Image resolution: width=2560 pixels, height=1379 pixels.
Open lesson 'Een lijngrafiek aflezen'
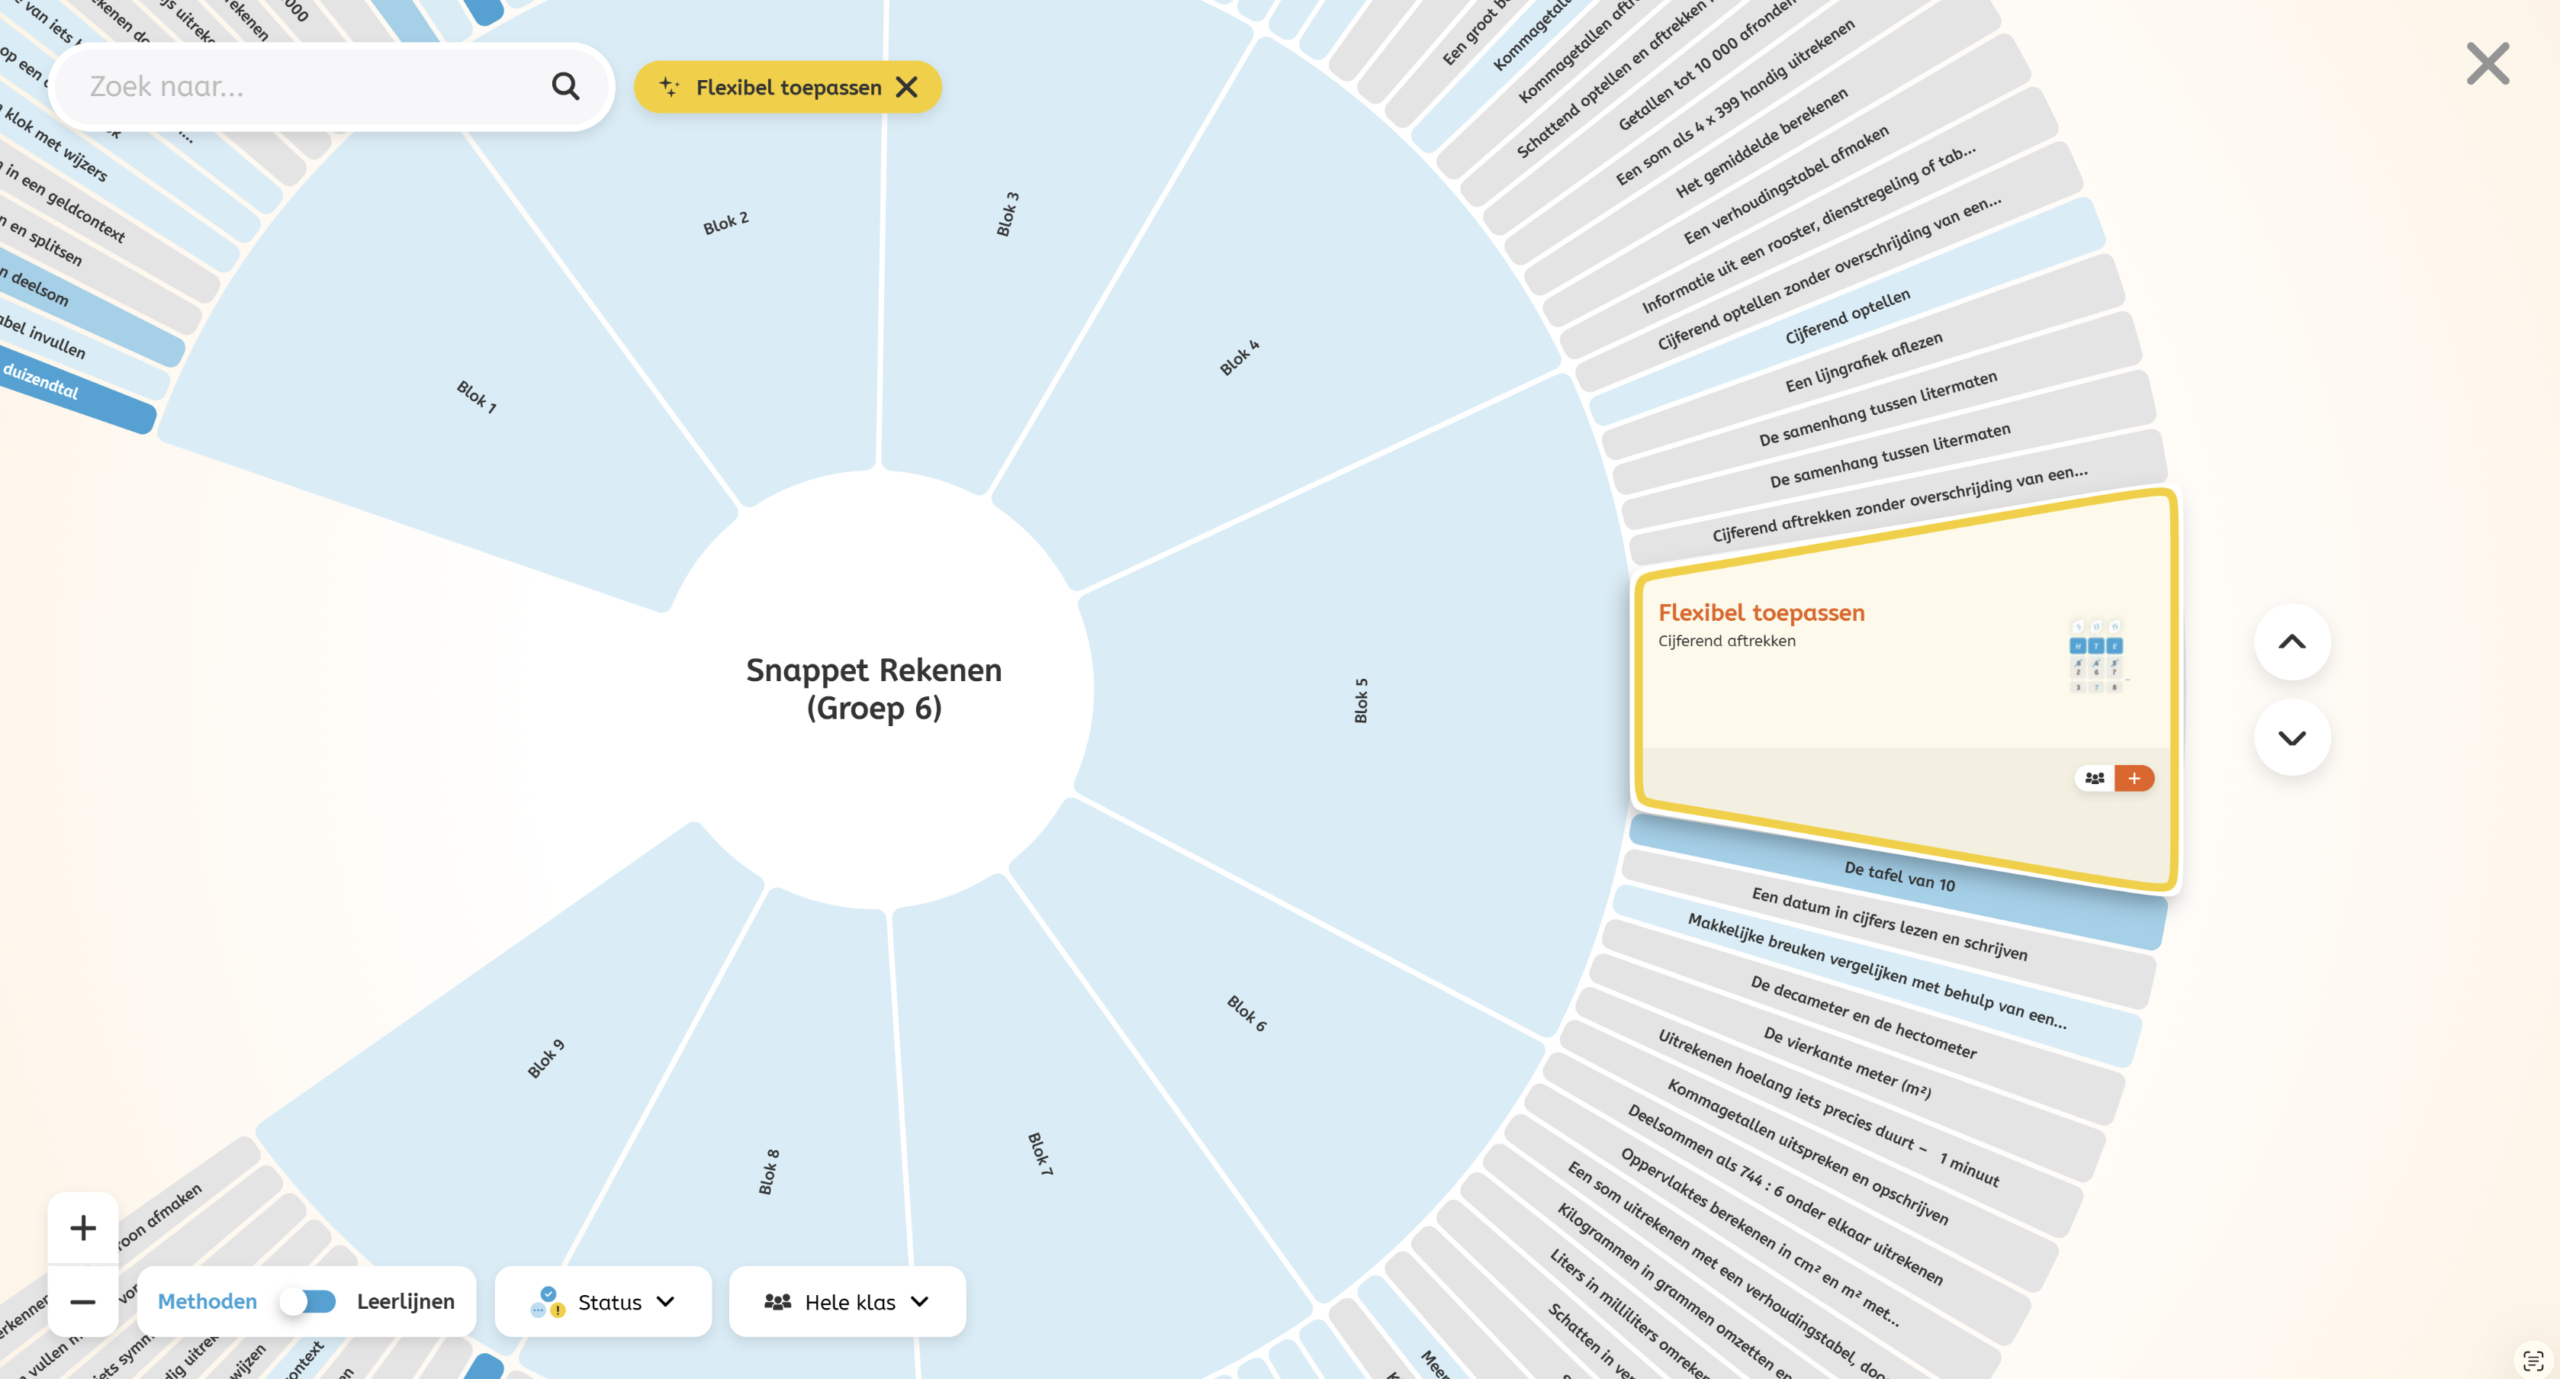(x=1864, y=362)
